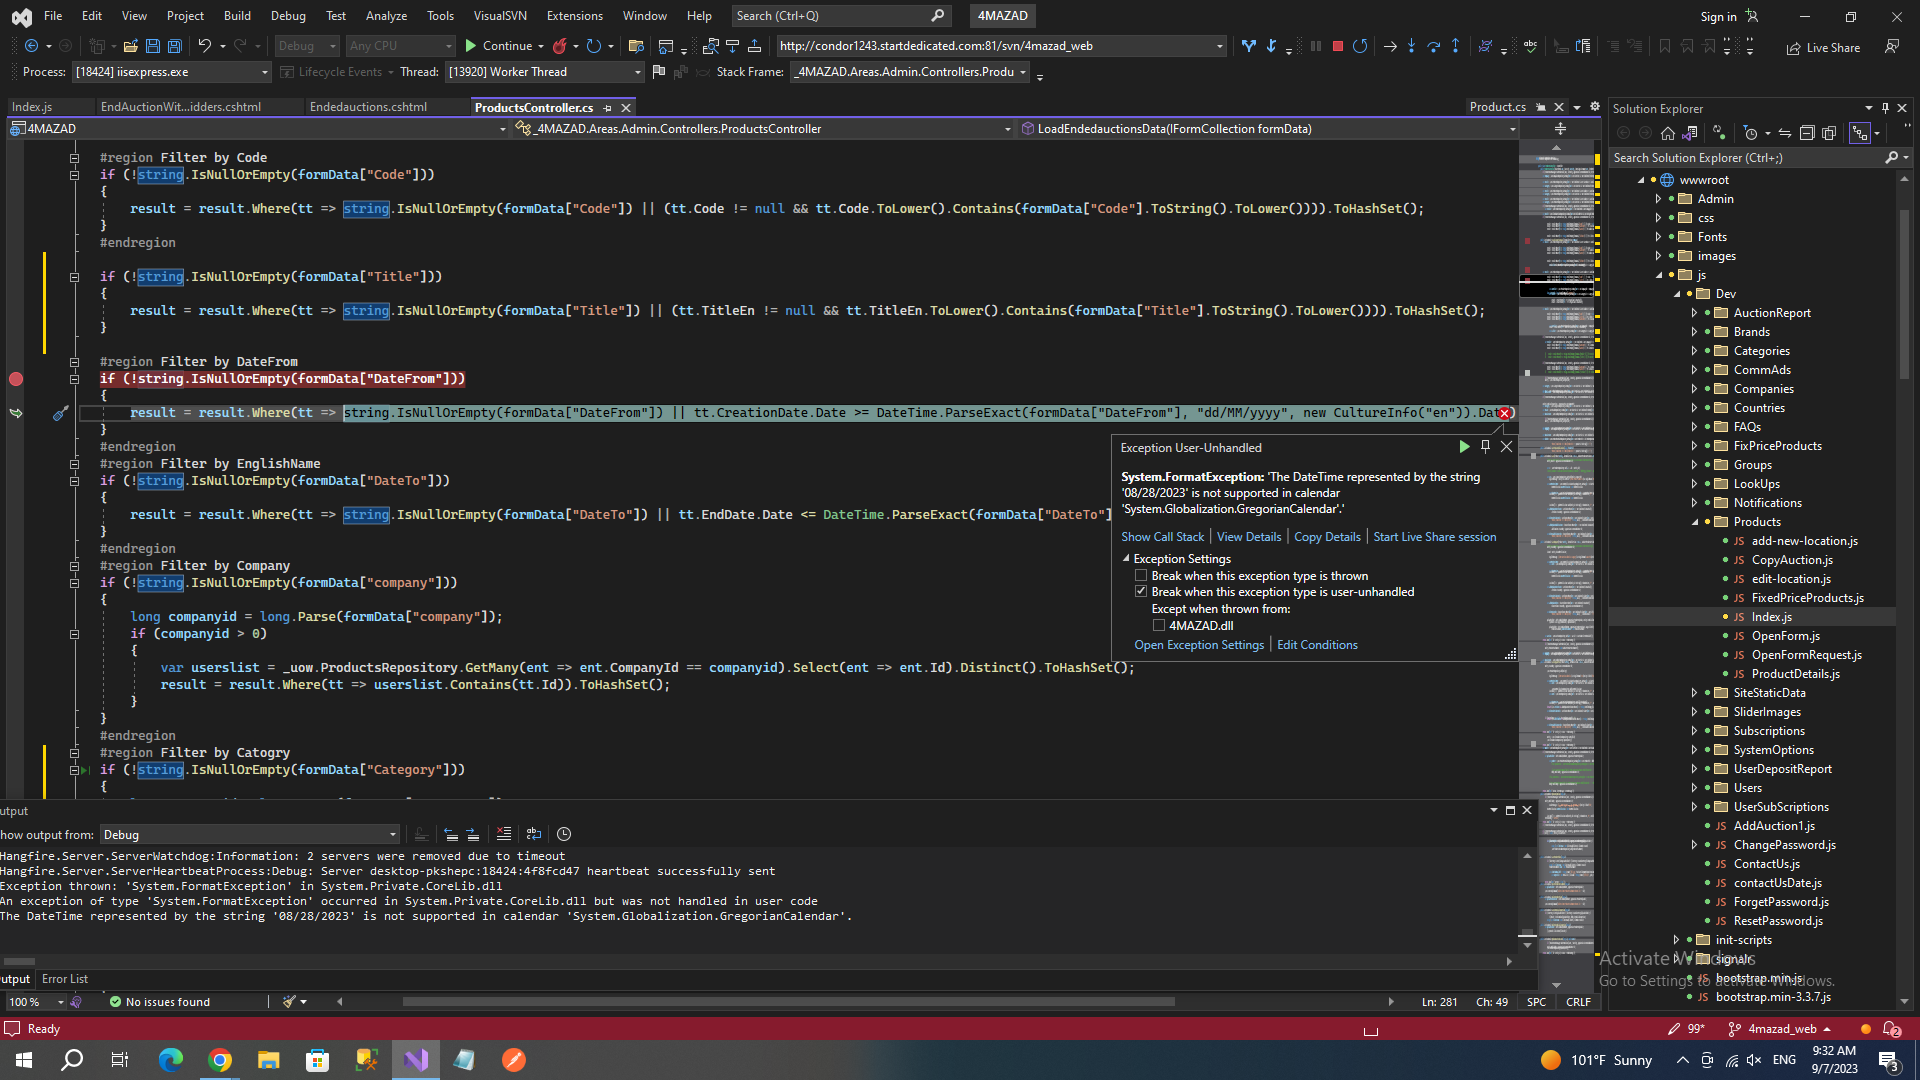The height and width of the screenshot is (1080, 1920).
Task: Open Google Chrome from the taskbar
Action: (x=220, y=1060)
